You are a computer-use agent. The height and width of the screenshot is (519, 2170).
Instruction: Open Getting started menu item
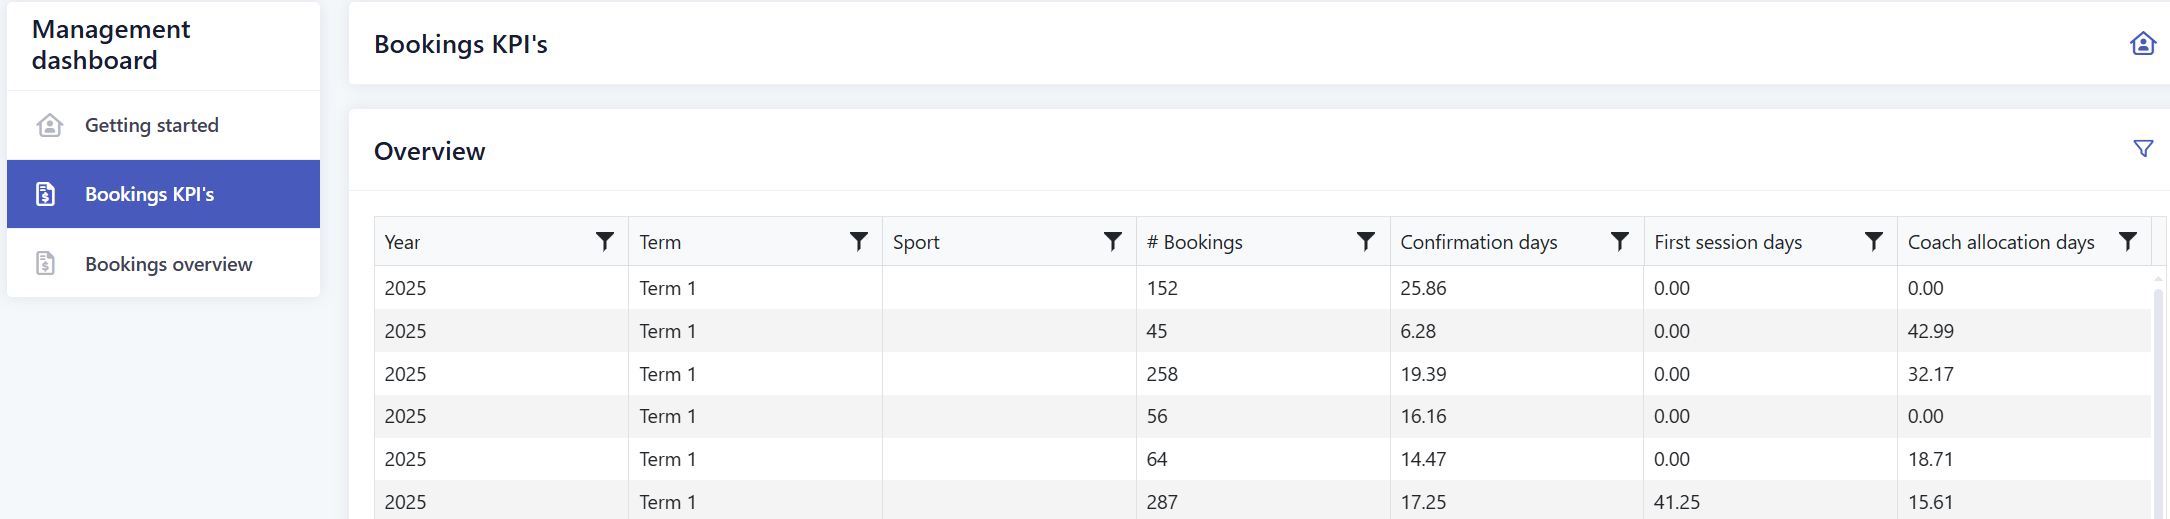[164, 125]
